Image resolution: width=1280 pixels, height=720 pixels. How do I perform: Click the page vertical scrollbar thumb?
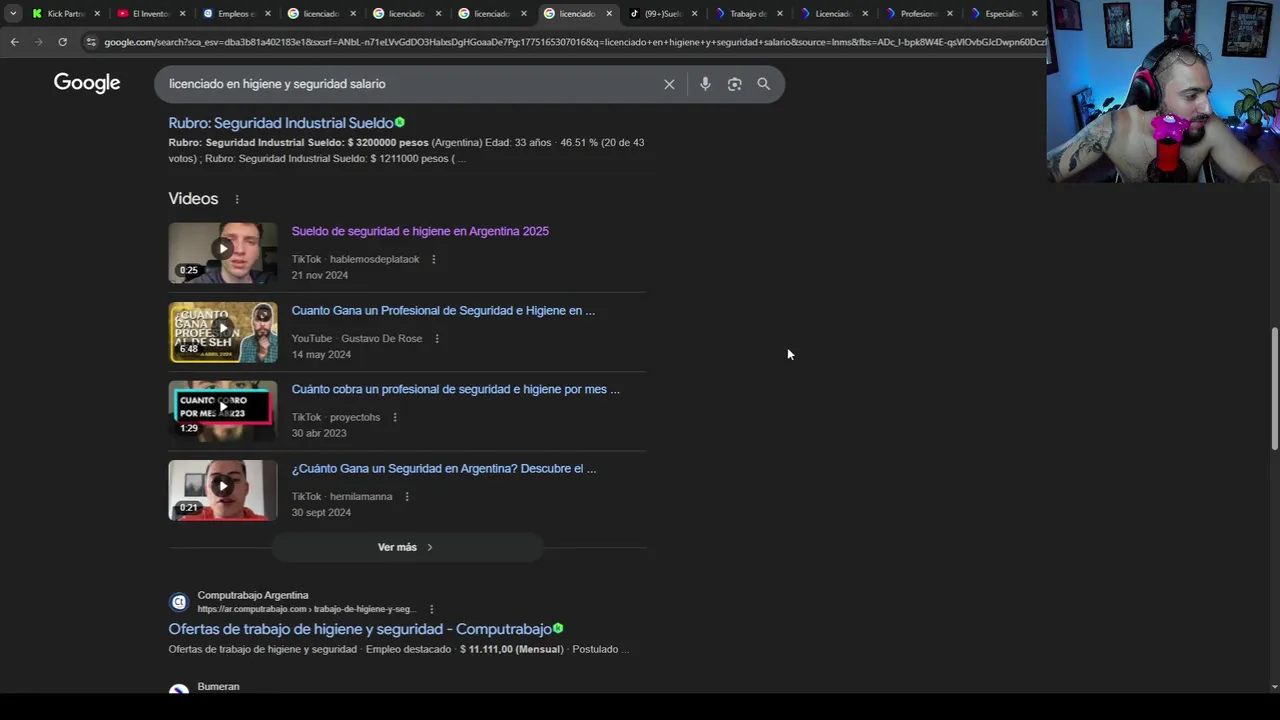coord(1274,388)
